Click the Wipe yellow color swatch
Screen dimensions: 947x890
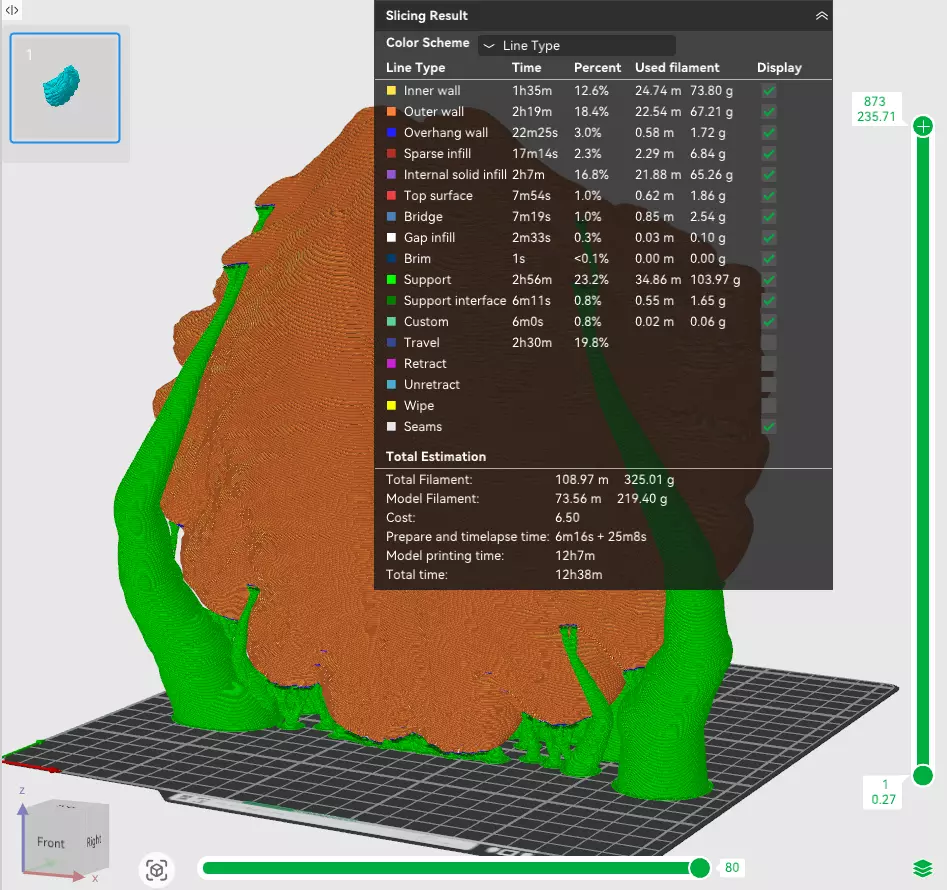click(391, 405)
